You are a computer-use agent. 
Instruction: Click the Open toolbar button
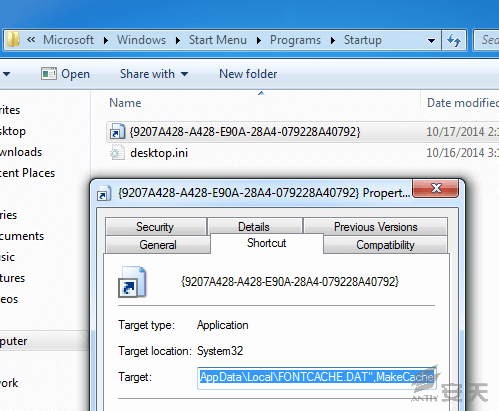click(65, 74)
